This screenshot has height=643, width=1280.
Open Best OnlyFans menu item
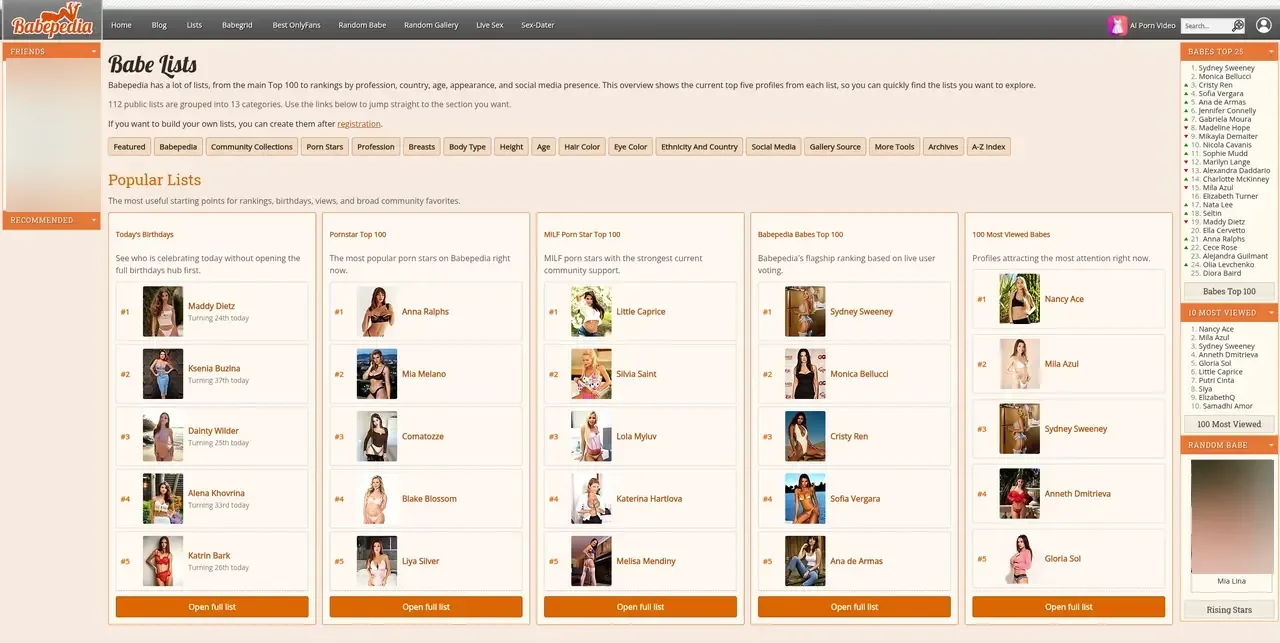pyautogui.click(x=296, y=25)
